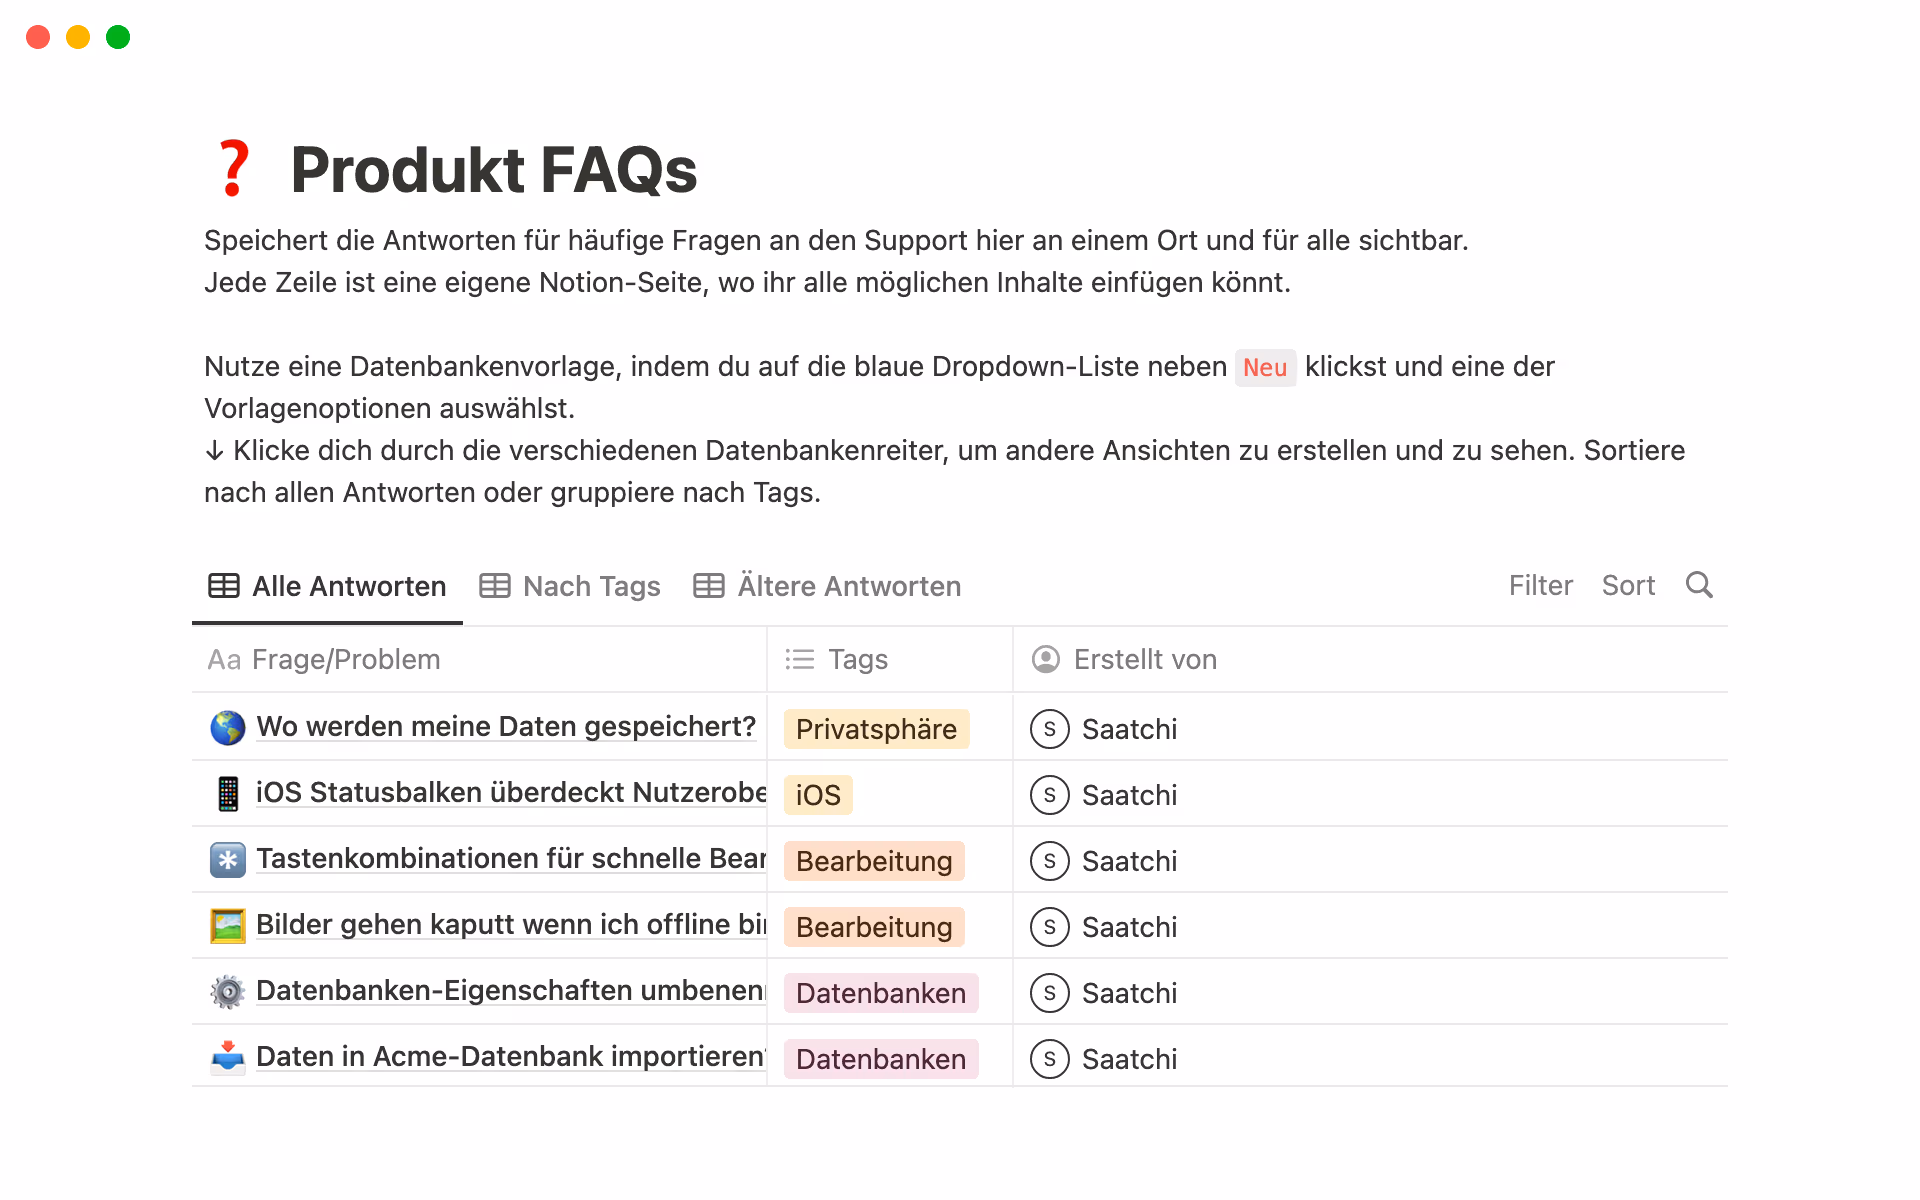Screen dimensions: 1920x1200
Task: Open "Wo werden meine Daten gespeichert?" page
Action: (506, 727)
